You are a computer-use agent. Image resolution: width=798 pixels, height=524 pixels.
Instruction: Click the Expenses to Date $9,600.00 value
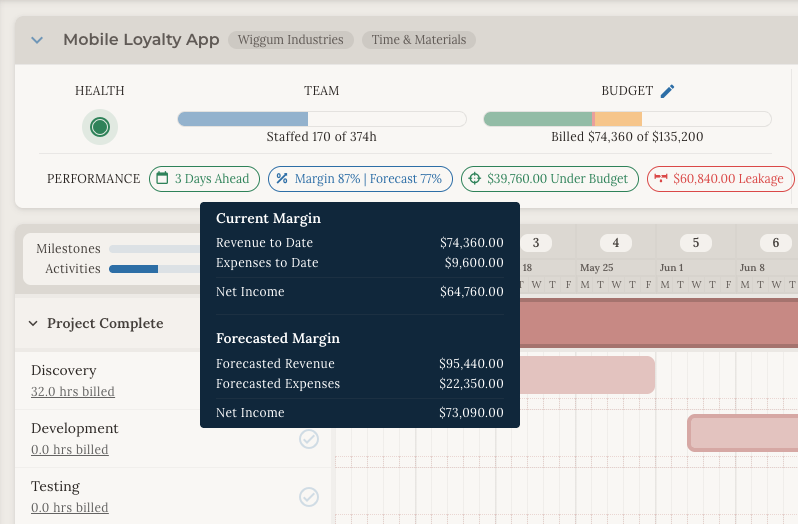(x=474, y=263)
